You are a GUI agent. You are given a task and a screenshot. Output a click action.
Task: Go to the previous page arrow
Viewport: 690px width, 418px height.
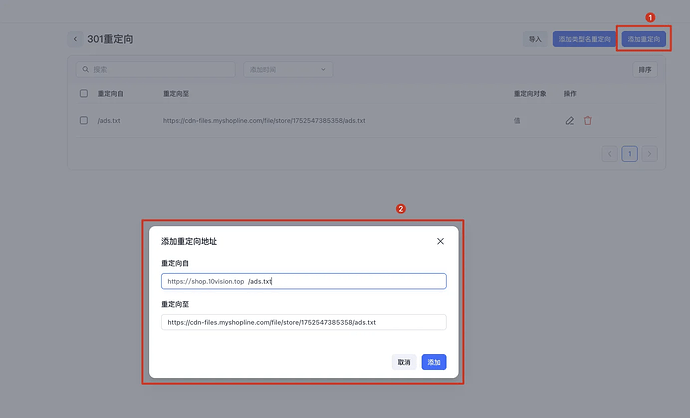(x=609, y=154)
